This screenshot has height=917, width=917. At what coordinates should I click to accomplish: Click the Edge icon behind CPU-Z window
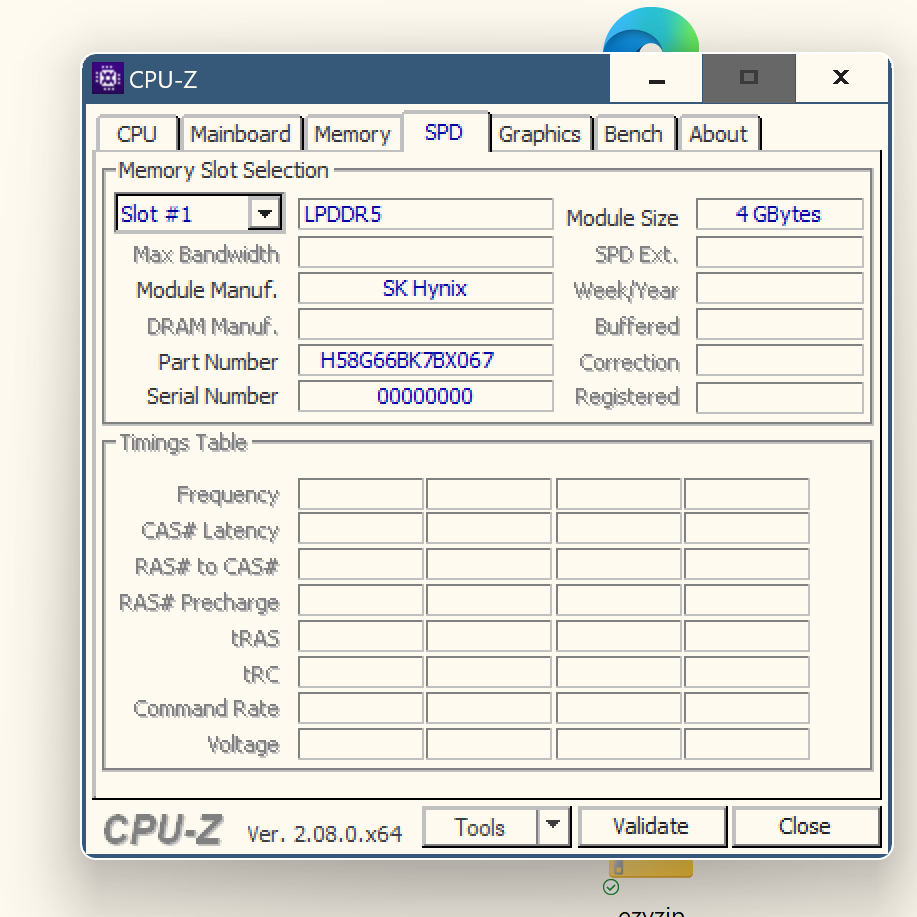pyautogui.click(x=651, y=30)
